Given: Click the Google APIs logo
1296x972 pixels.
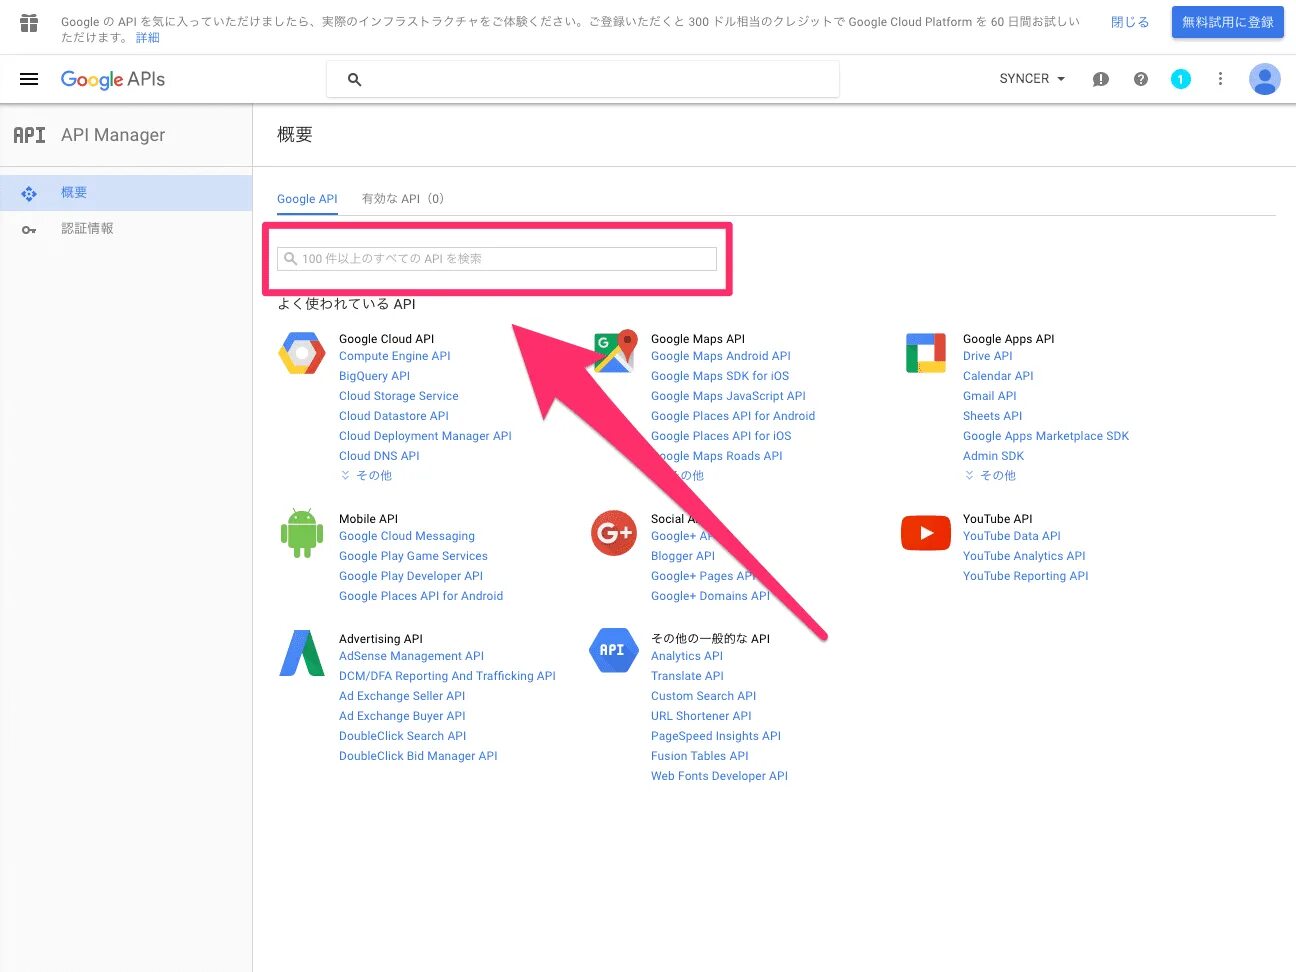Looking at the screenshot, I should 113,79.
